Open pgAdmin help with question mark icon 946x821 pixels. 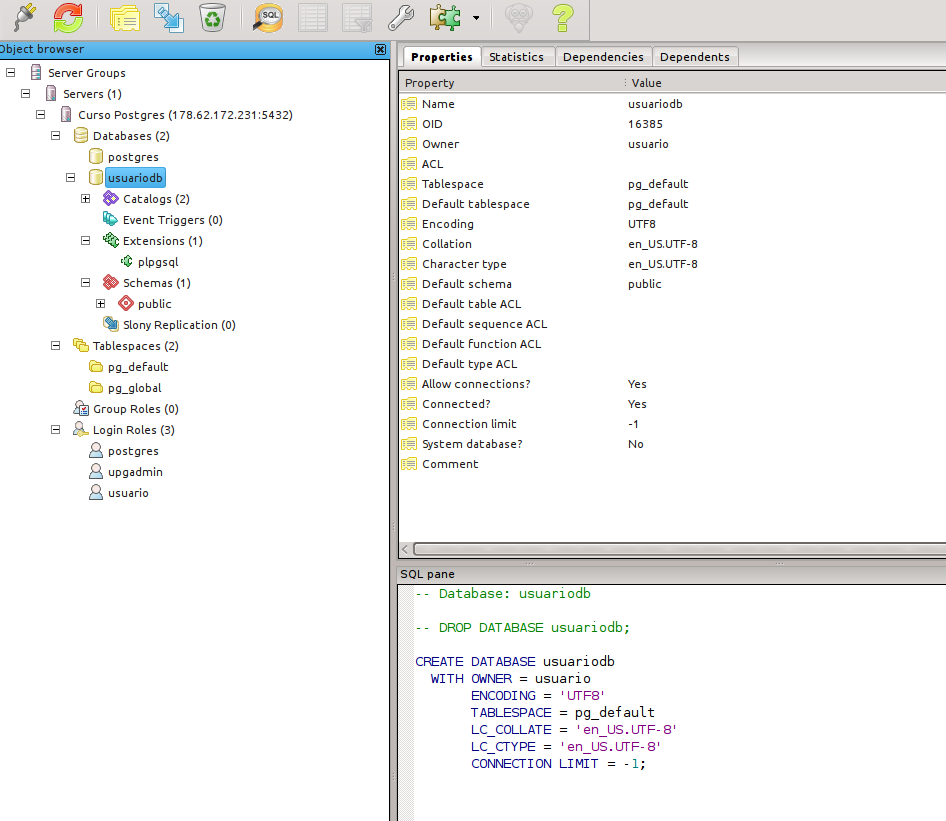click(560, 18)
